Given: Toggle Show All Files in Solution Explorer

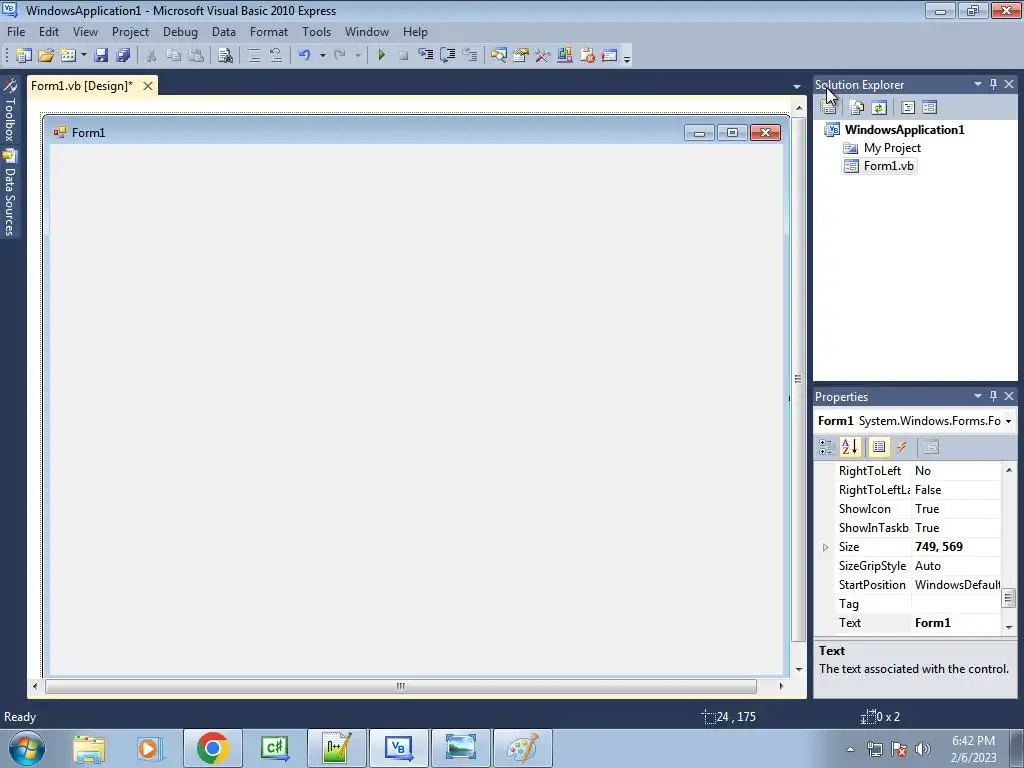Looking at the screenshot, I should click(857, 108).
